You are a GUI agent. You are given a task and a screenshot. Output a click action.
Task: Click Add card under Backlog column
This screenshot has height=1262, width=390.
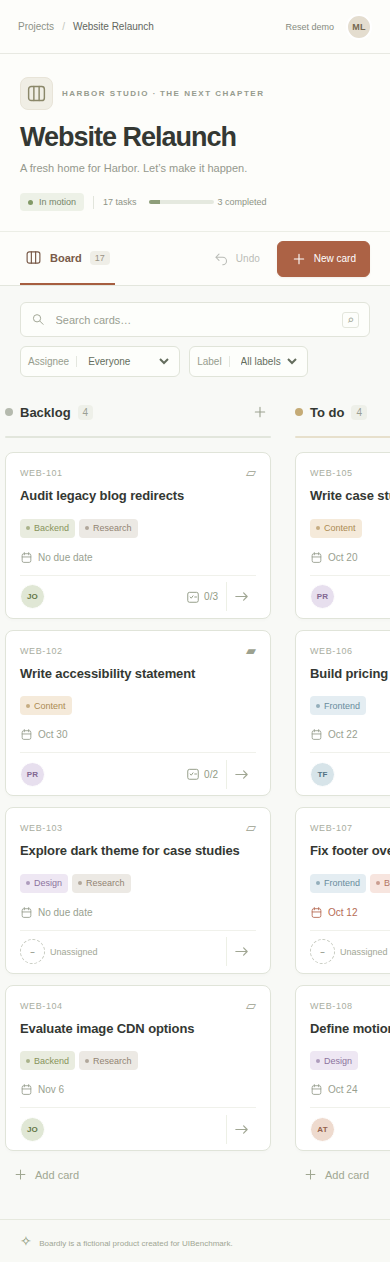tap(47, 1175)
